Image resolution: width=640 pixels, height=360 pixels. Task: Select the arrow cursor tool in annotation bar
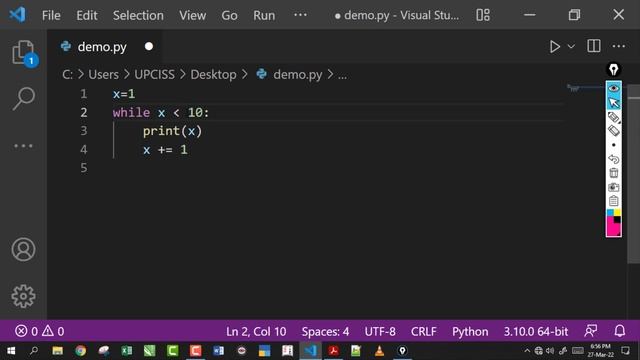pos(613,102)
